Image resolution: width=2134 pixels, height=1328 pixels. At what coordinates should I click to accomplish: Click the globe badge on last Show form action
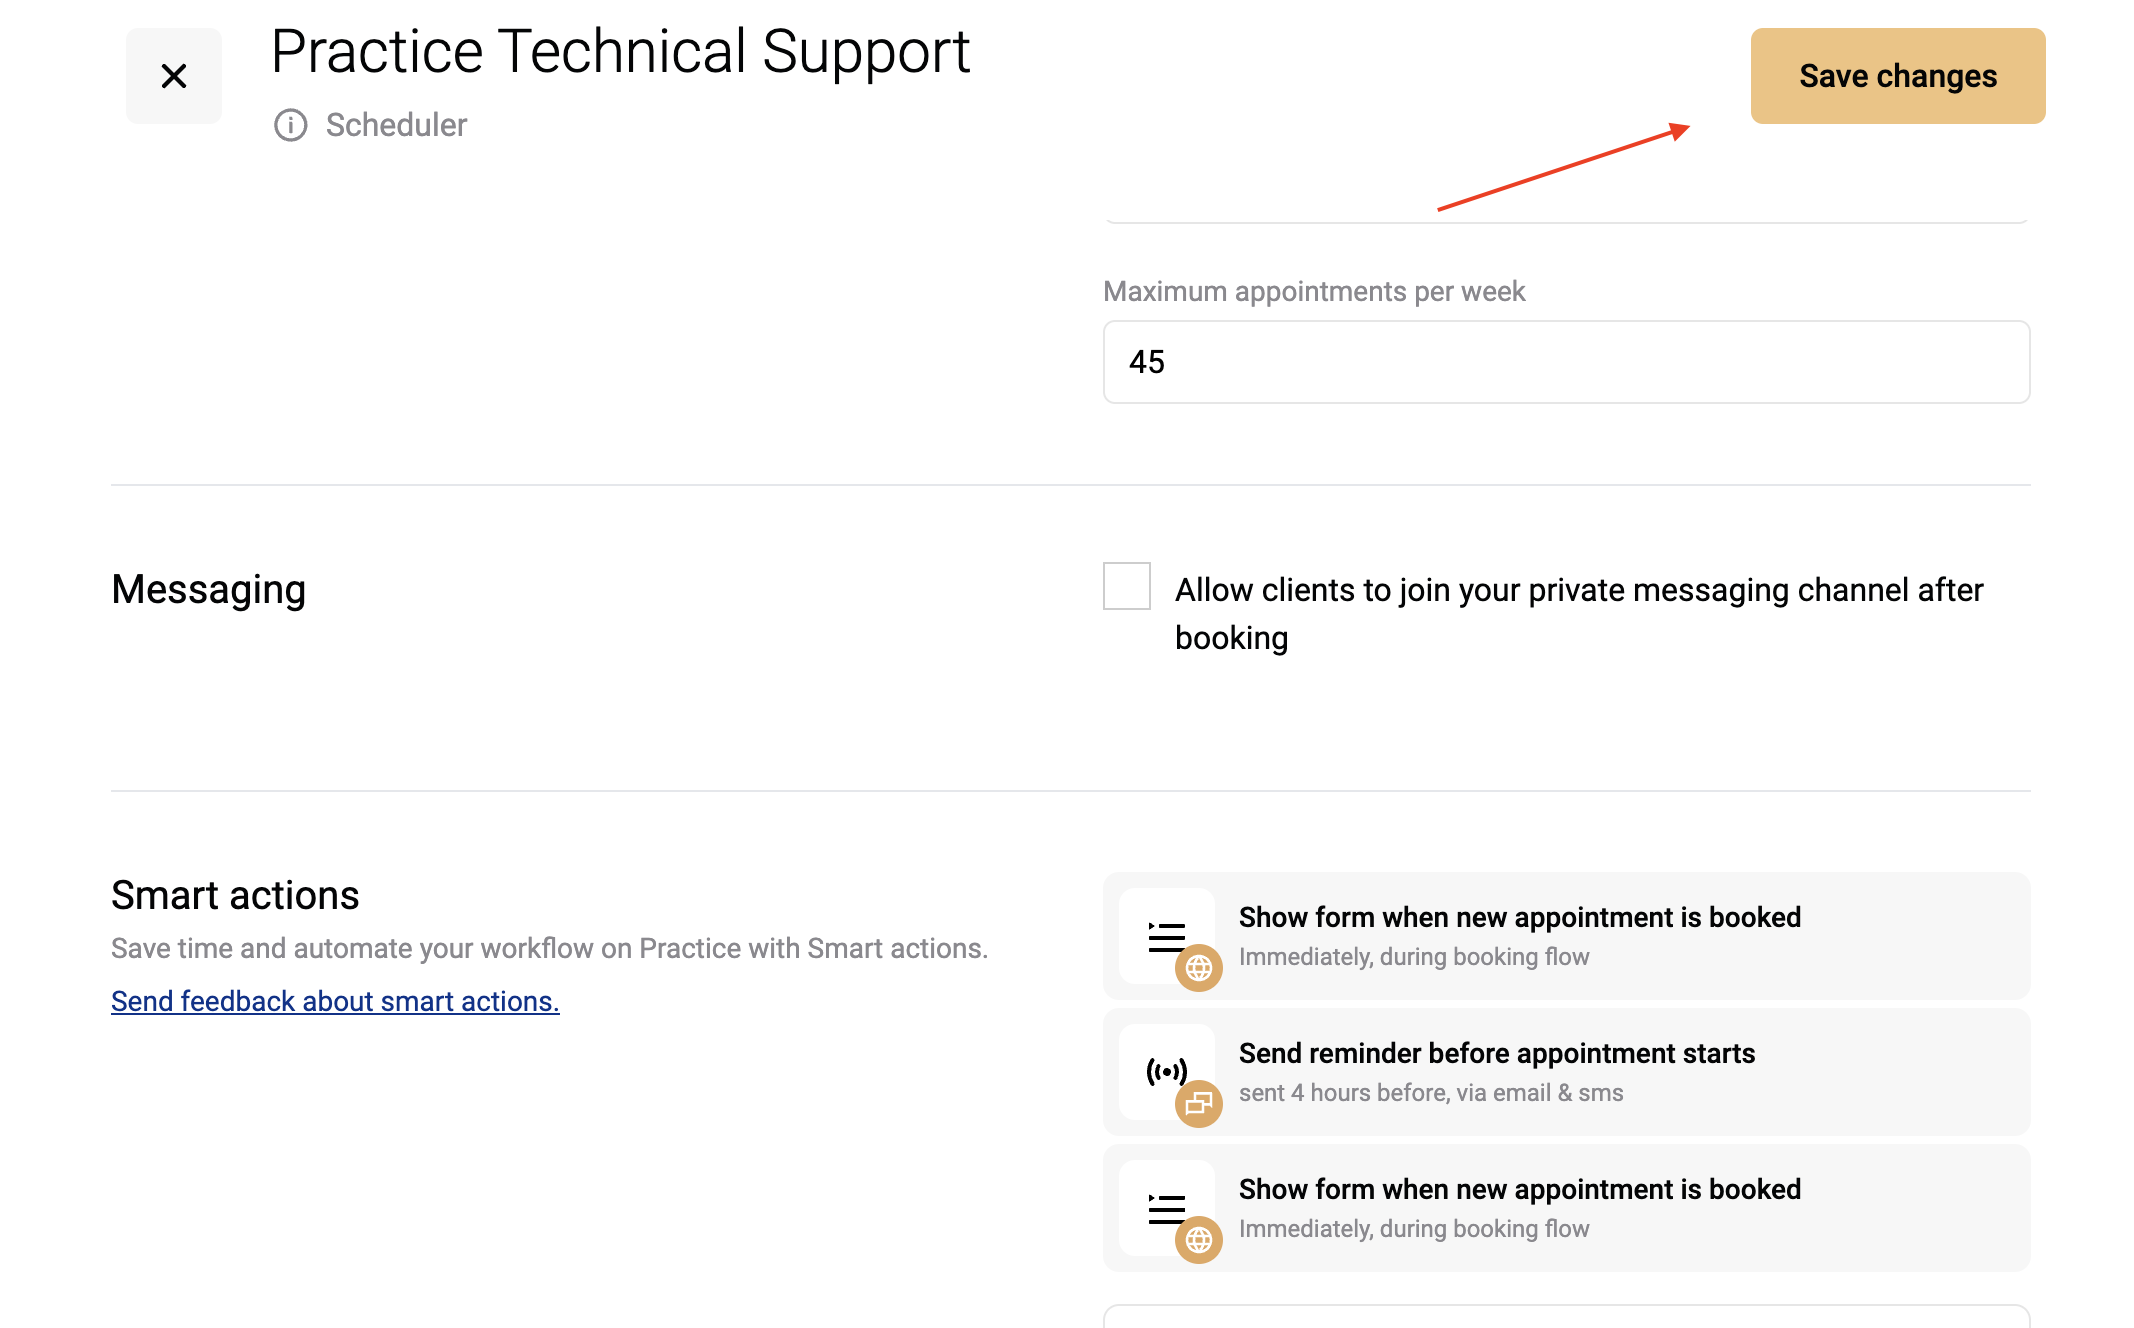pyautogui.click(x=1199, y=1240)
